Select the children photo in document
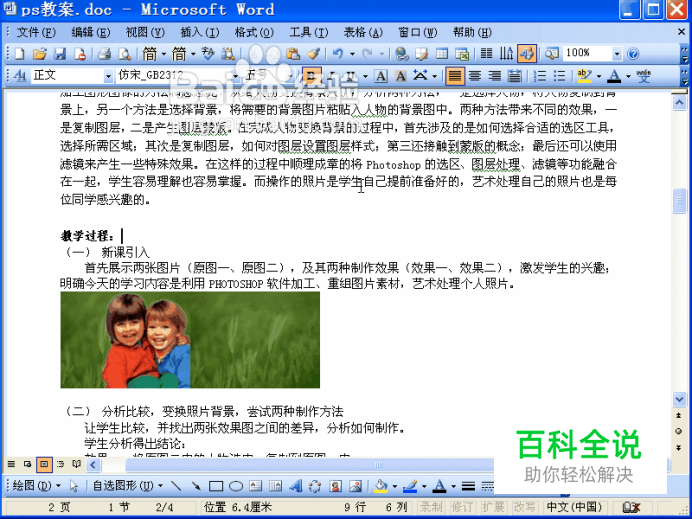The image size is (692, 519). click(190, 340)
